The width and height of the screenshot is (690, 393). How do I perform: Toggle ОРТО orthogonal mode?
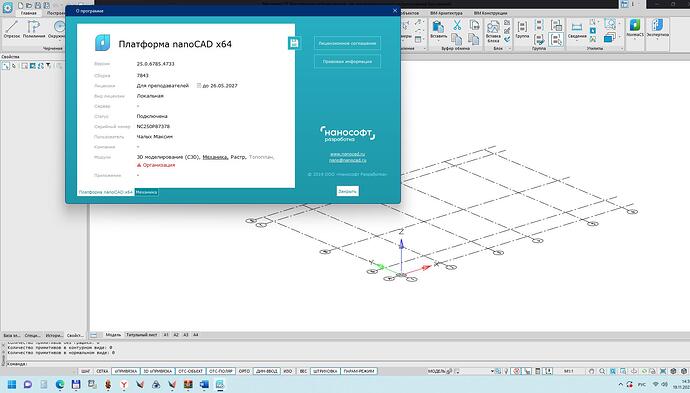pos(244,371)
